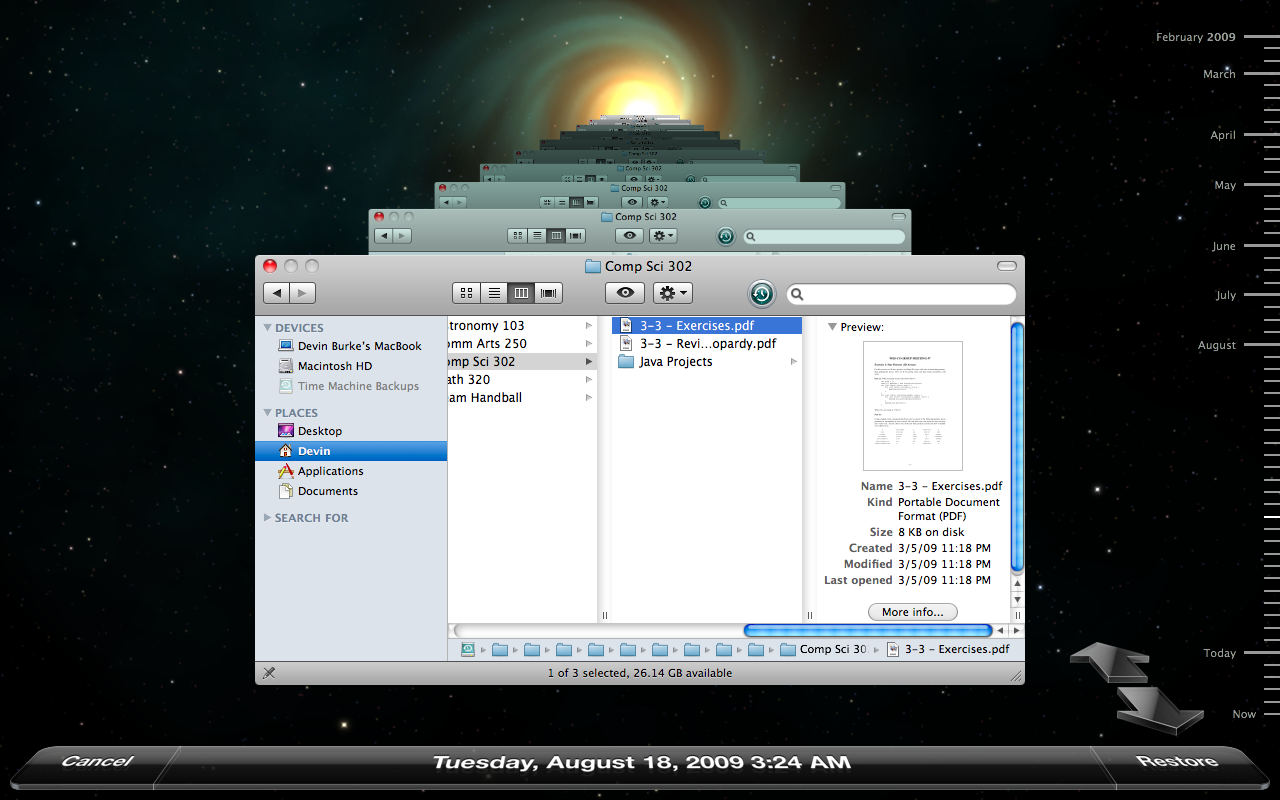Toggle list view in the window just behind

coord(537,236)
